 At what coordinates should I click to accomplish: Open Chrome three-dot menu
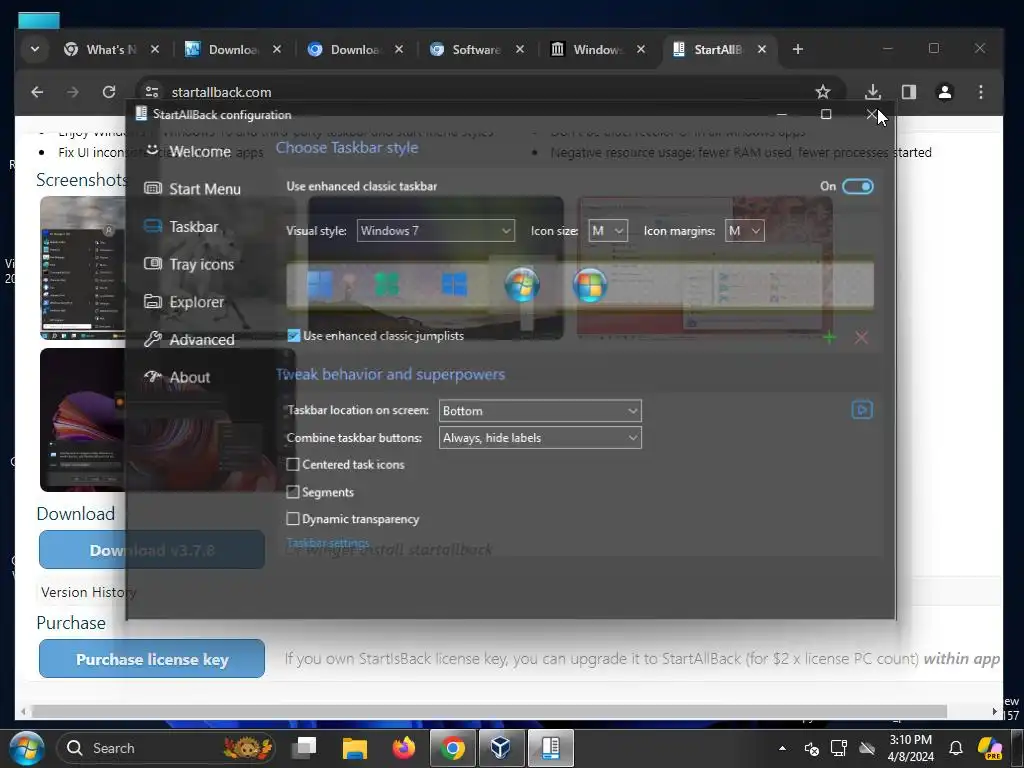tap(981, 92)
